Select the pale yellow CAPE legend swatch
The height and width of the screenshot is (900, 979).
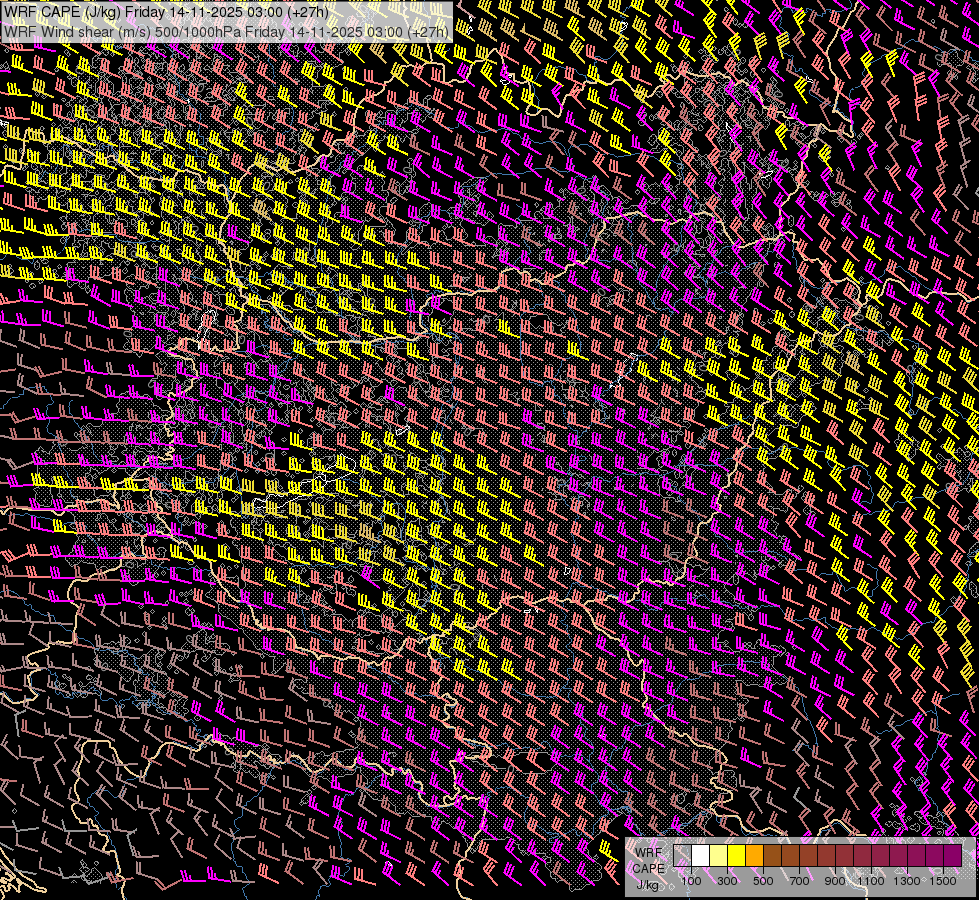pyautogui.click(x=719, y=855)
